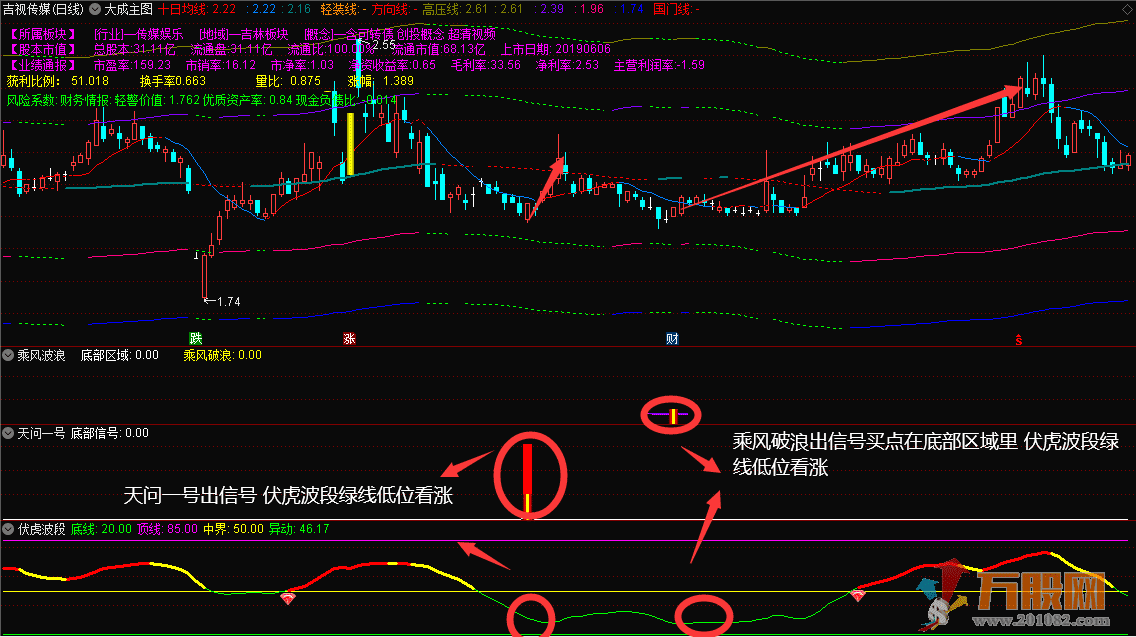Click the blue 财 marker icon
Image resolution: width=1136 pixels, height=637 pixels.
click(x=672, y=338)
